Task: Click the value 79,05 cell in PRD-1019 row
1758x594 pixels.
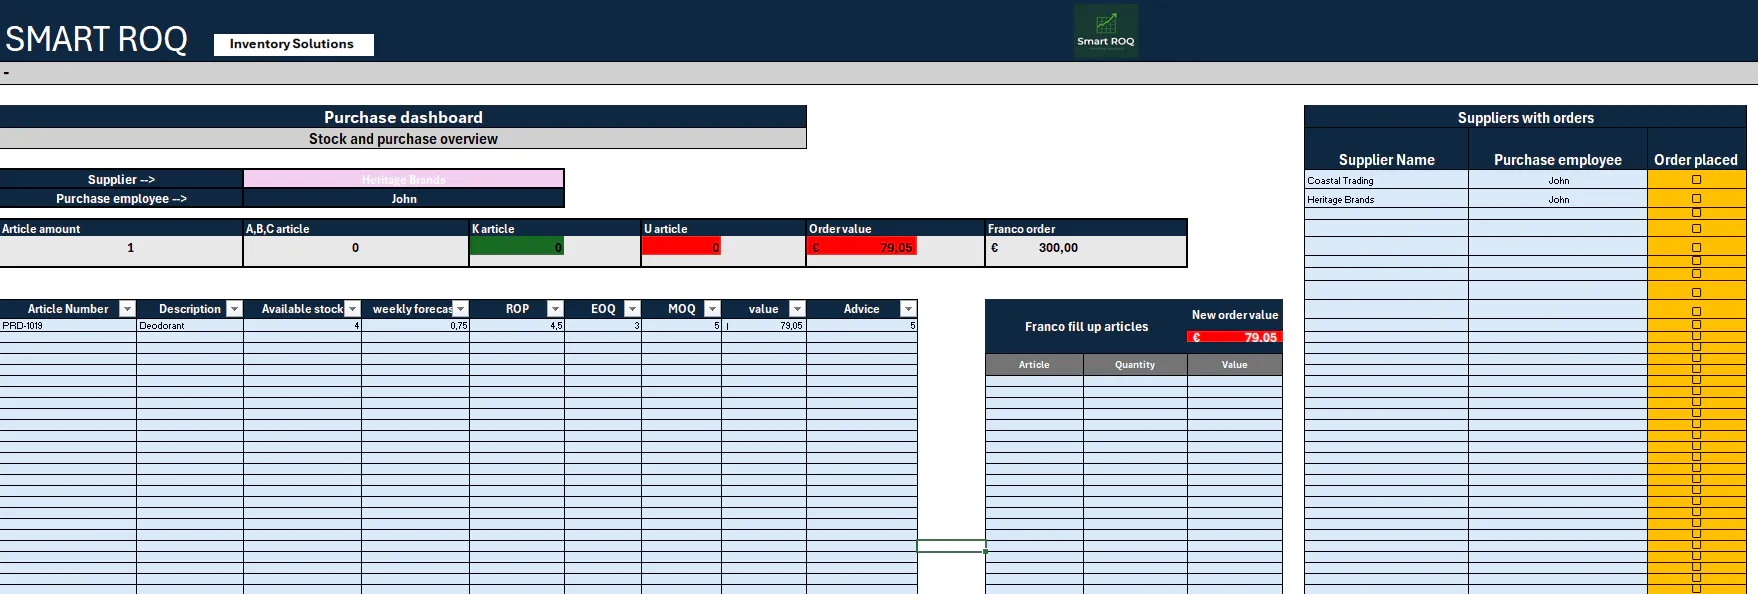Action: tap(764, 326)
